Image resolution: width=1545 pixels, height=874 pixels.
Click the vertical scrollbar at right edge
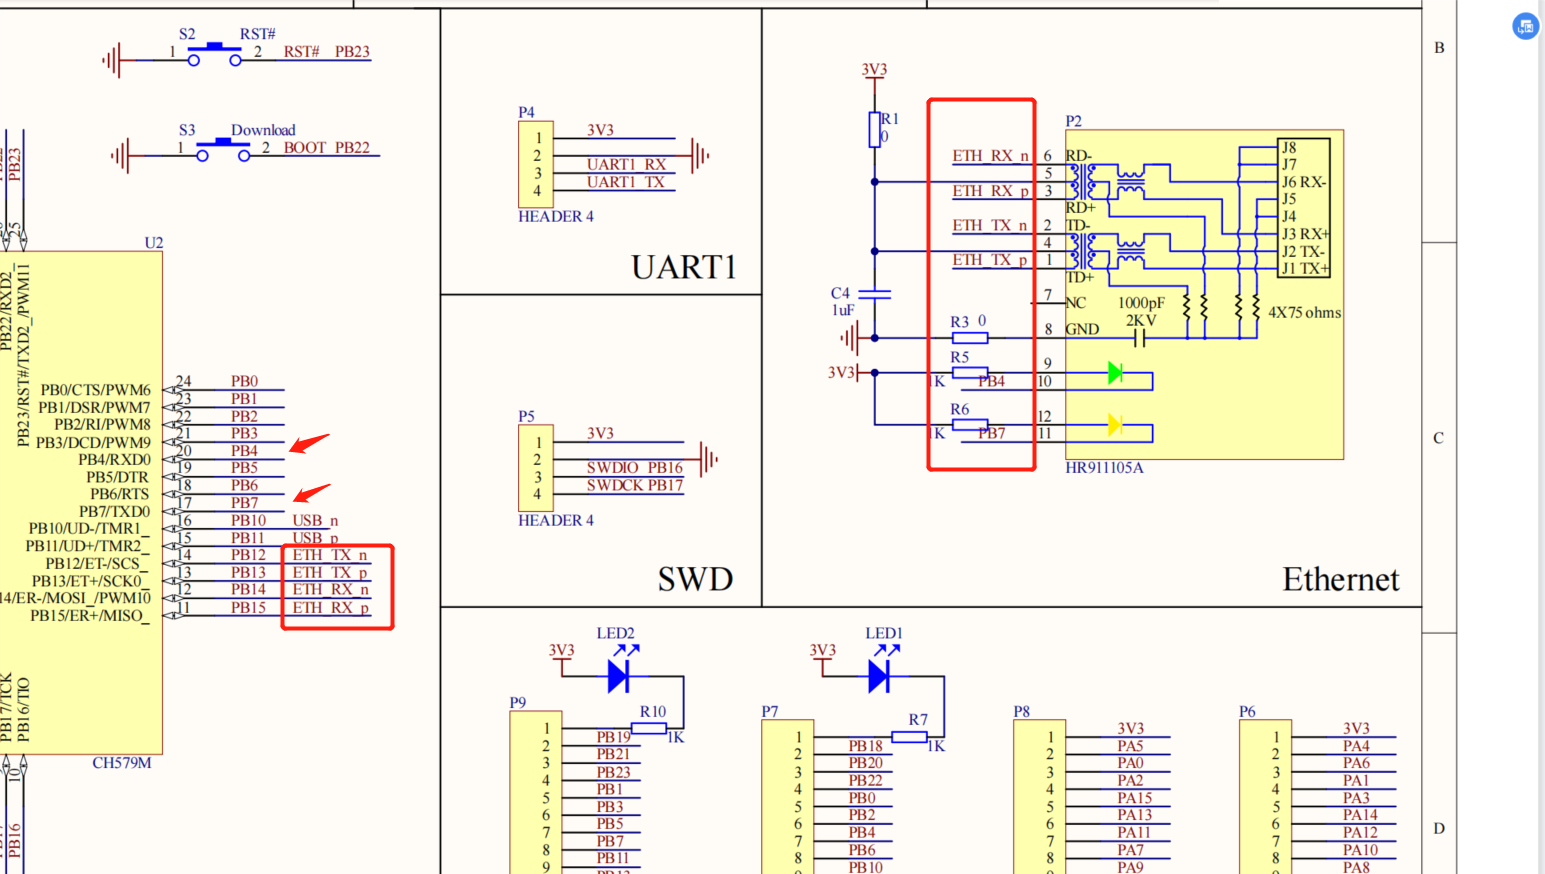point(1540,437)
